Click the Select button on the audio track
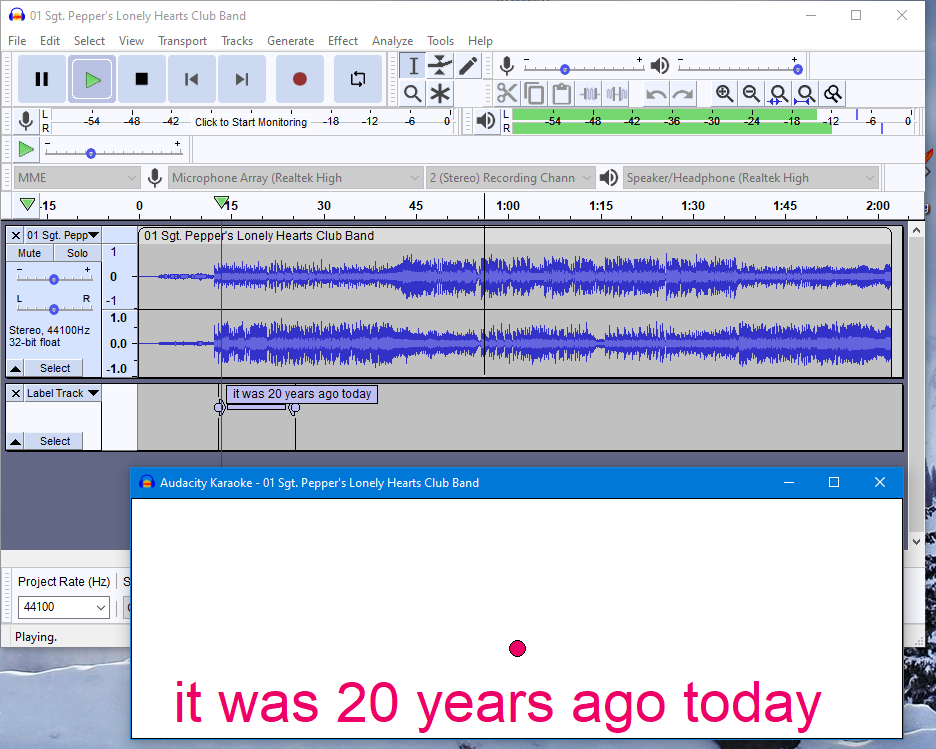This screenshot has width=936, height=749. click(x=54, y=368)
